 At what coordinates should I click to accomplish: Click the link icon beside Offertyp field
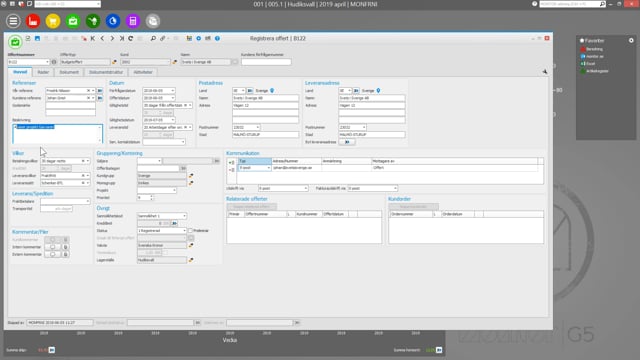(x=114, y=62)
